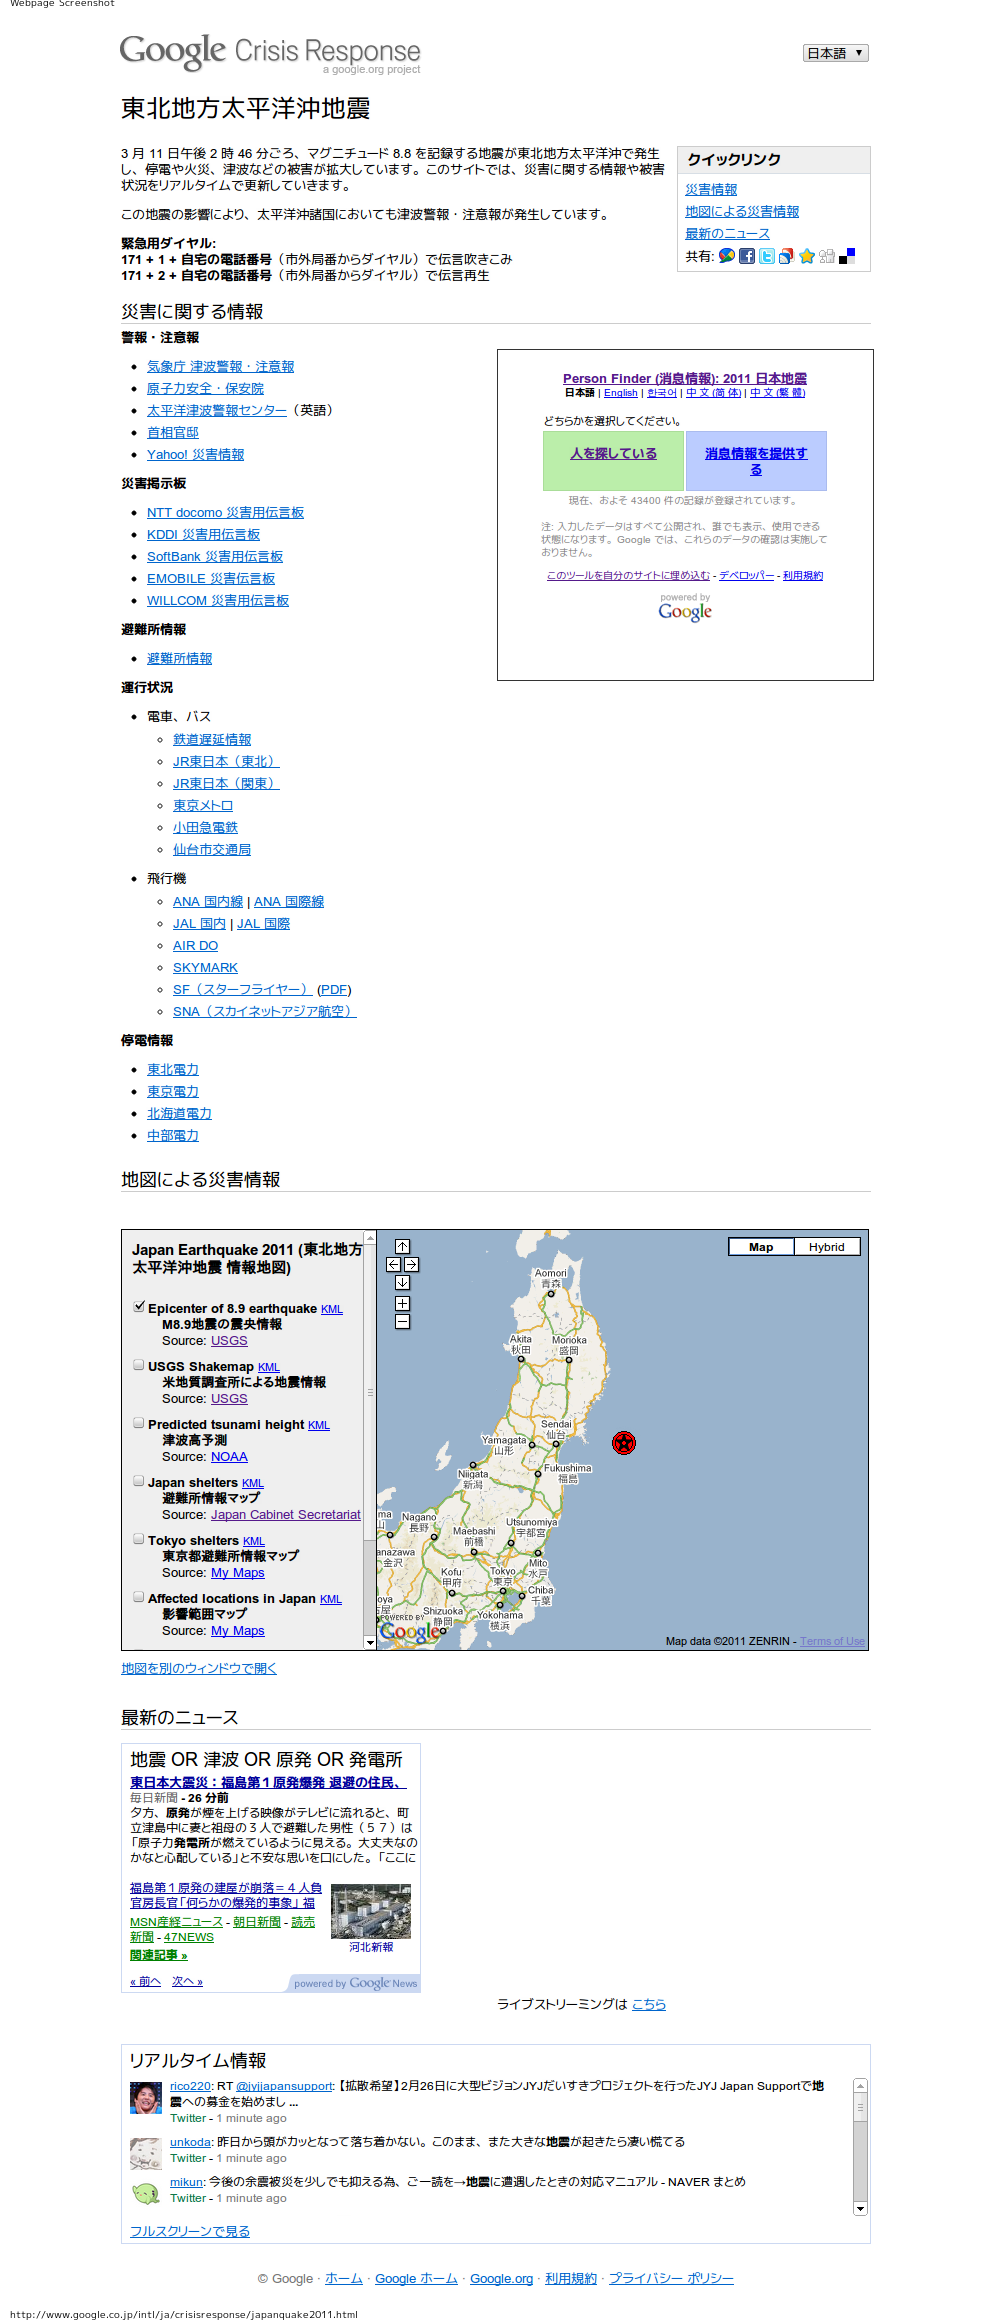This screenshot has width=993, height=2322.
Task: Pan the map upward
Action: (x=402, y=1246)
